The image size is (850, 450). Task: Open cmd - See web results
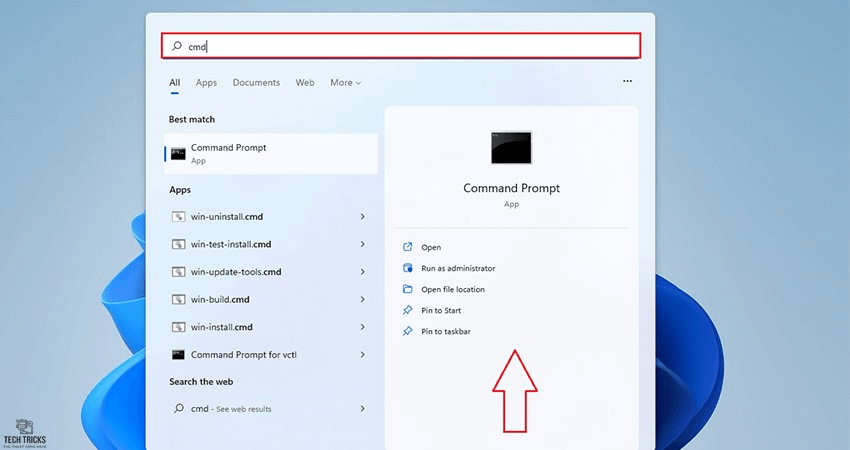click(271, 409)
